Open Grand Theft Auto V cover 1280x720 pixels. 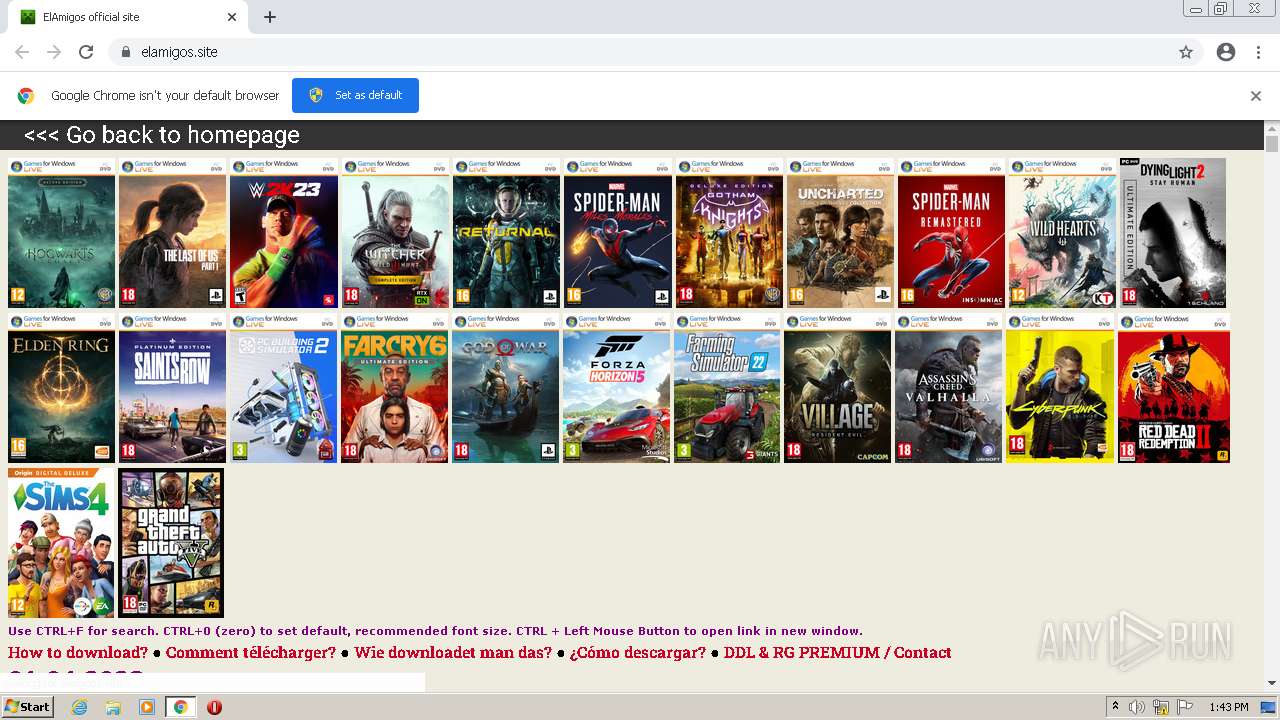171,543
